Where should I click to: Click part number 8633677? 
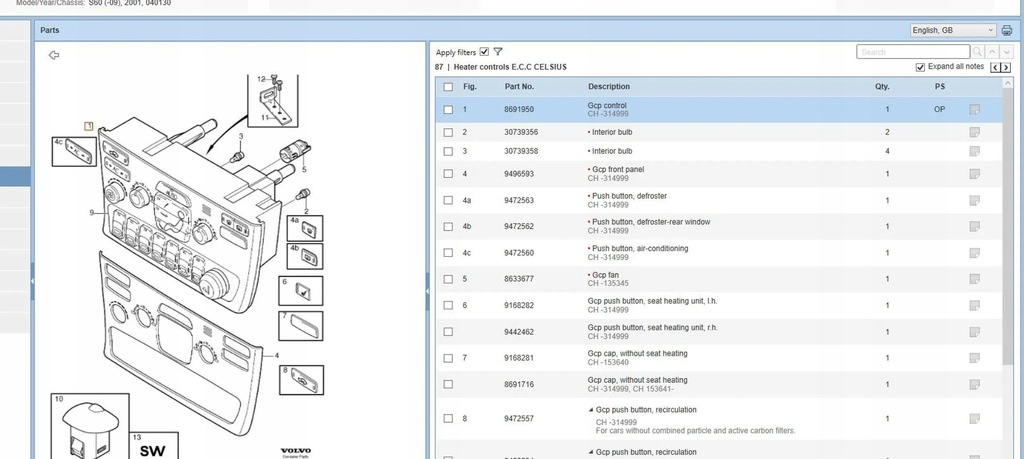519,279
